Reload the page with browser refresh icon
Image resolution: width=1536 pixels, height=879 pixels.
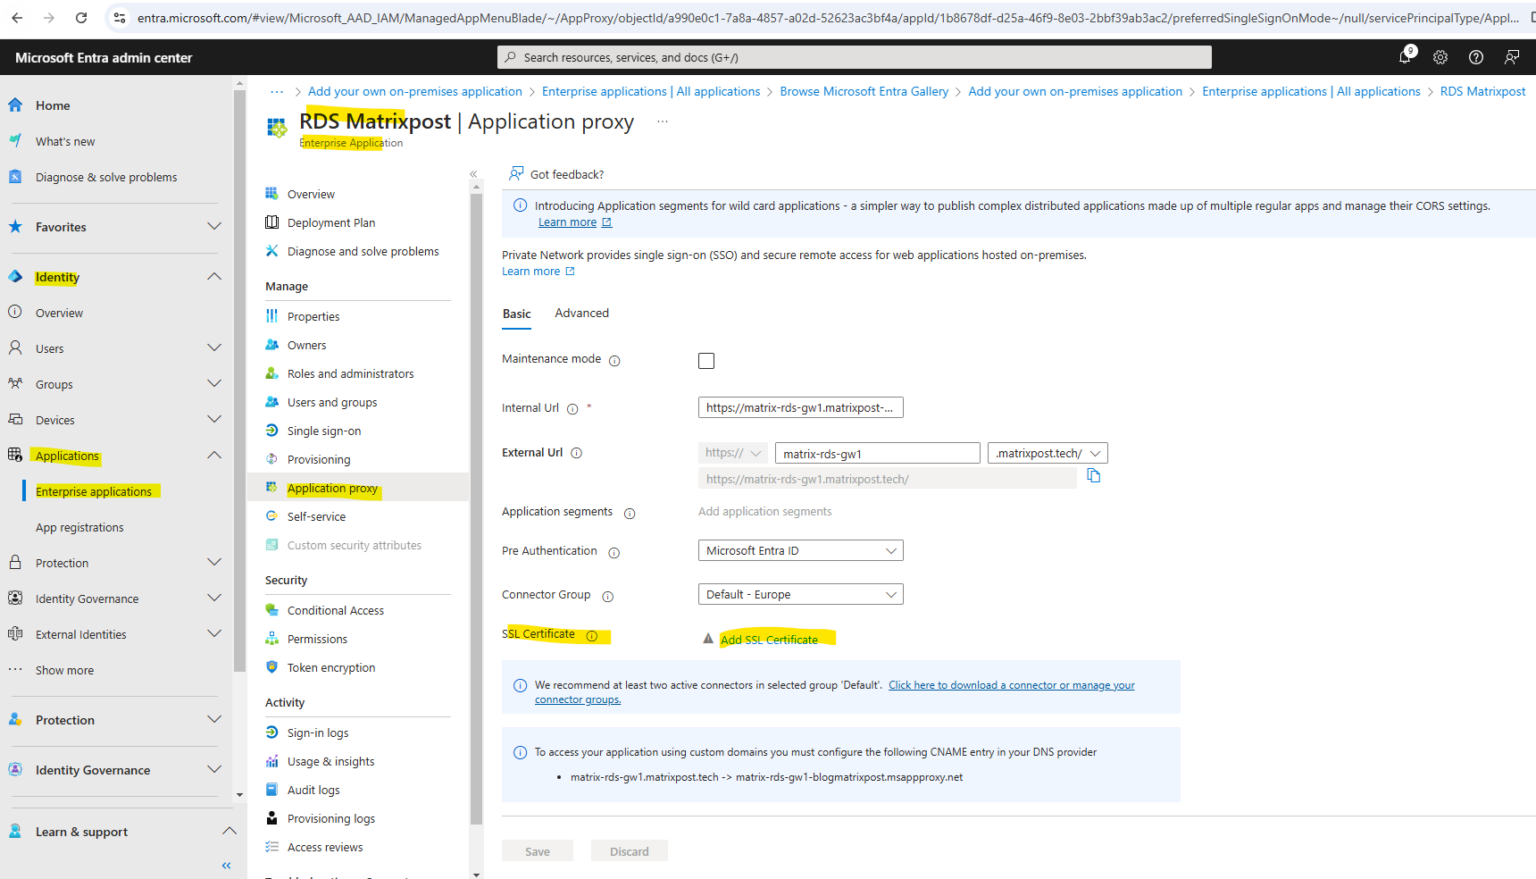81,18
